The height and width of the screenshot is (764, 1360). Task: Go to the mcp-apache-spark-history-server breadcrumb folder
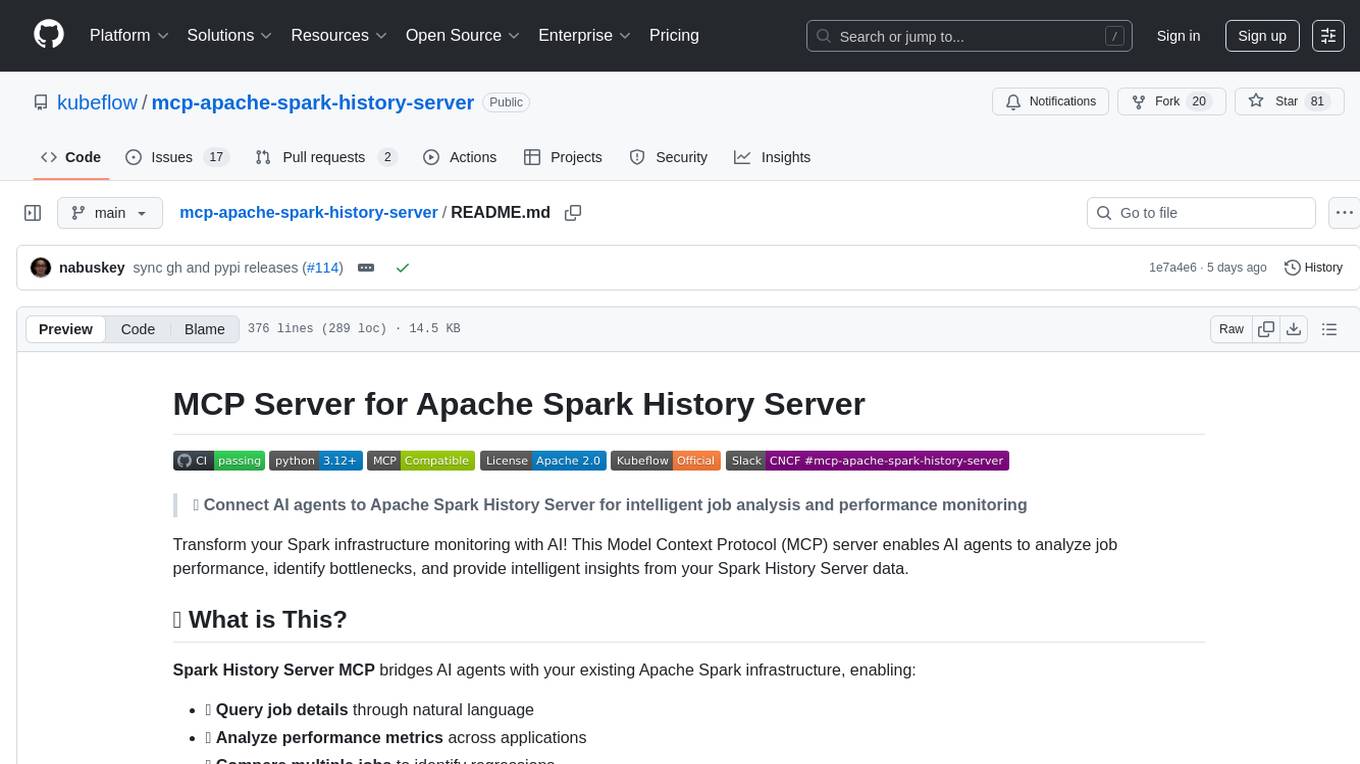308,212
